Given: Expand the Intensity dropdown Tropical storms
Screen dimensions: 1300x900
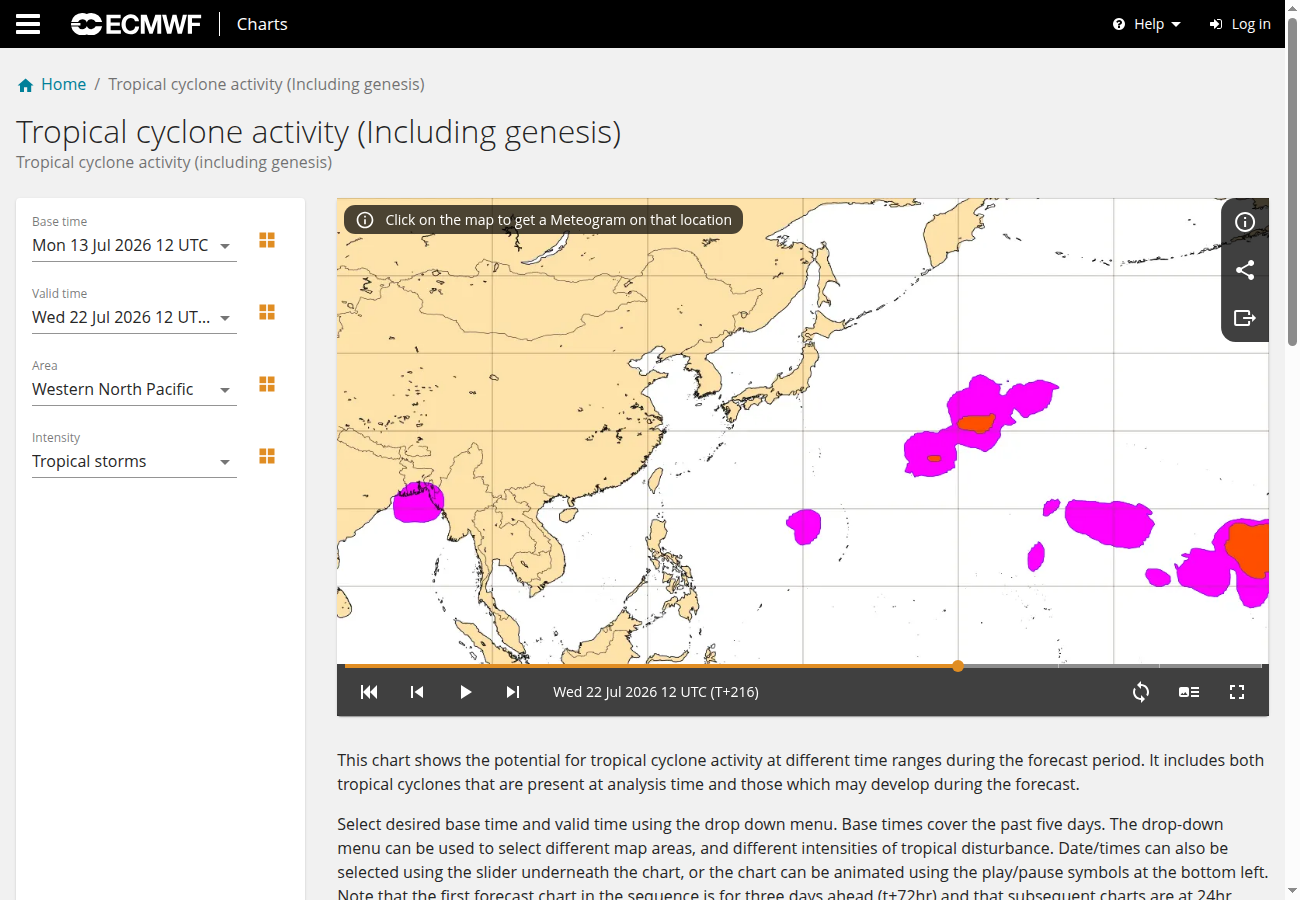Looking at the screenshot, I should pos(134,461).
